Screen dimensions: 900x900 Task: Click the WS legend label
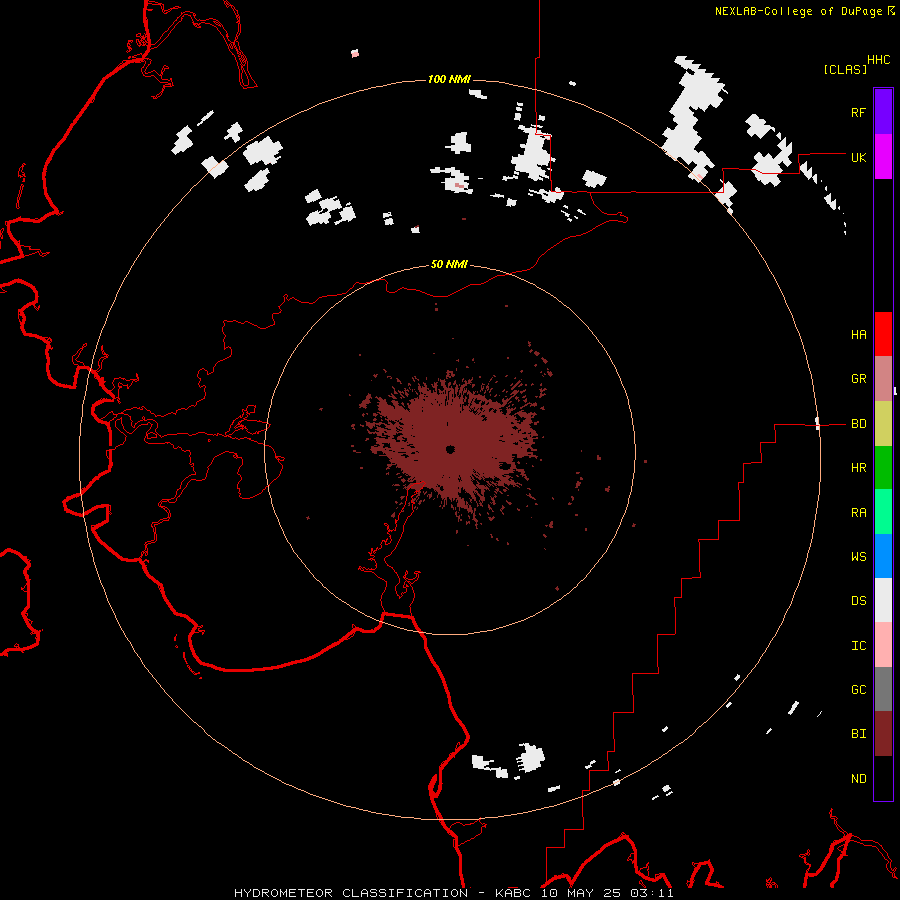coord(858,556)
